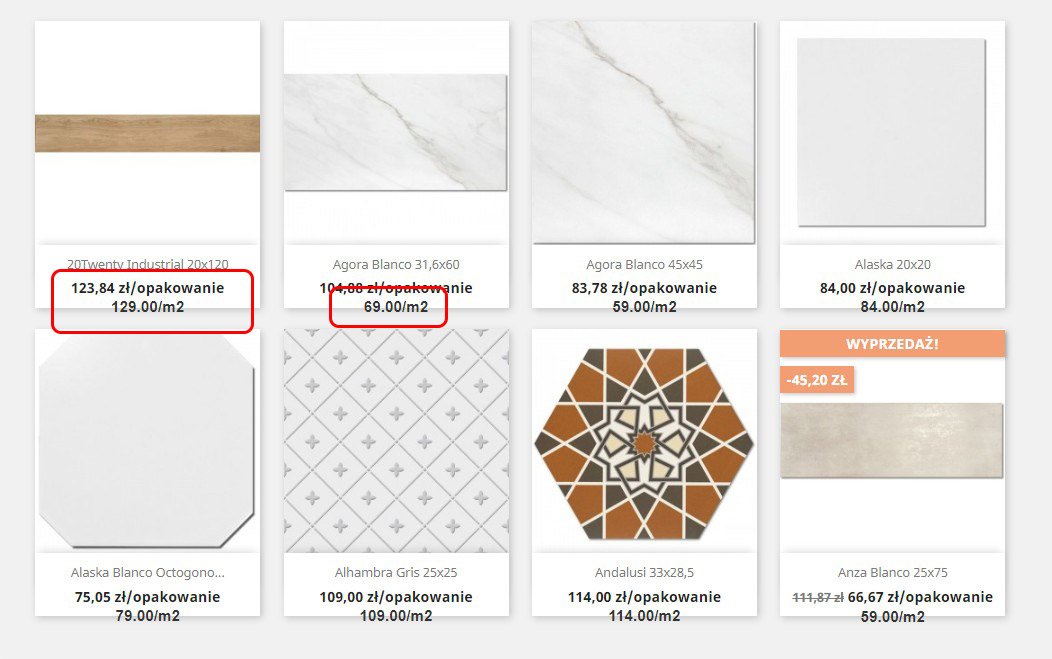This screenshot has width=1052, height=659.
Task: Click the Alaska Blanco Octogono product name
Action: 148,572
